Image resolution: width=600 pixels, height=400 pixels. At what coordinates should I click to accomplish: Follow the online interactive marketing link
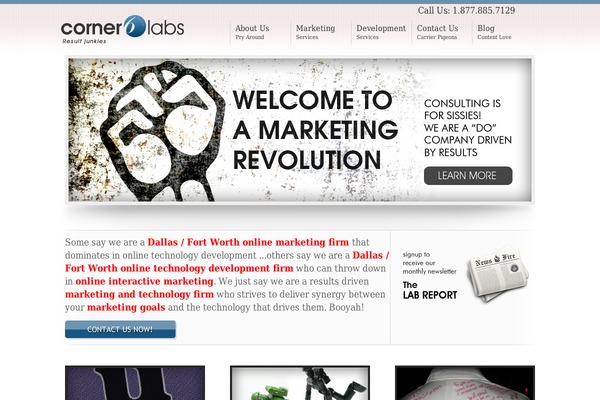[144, 281]
